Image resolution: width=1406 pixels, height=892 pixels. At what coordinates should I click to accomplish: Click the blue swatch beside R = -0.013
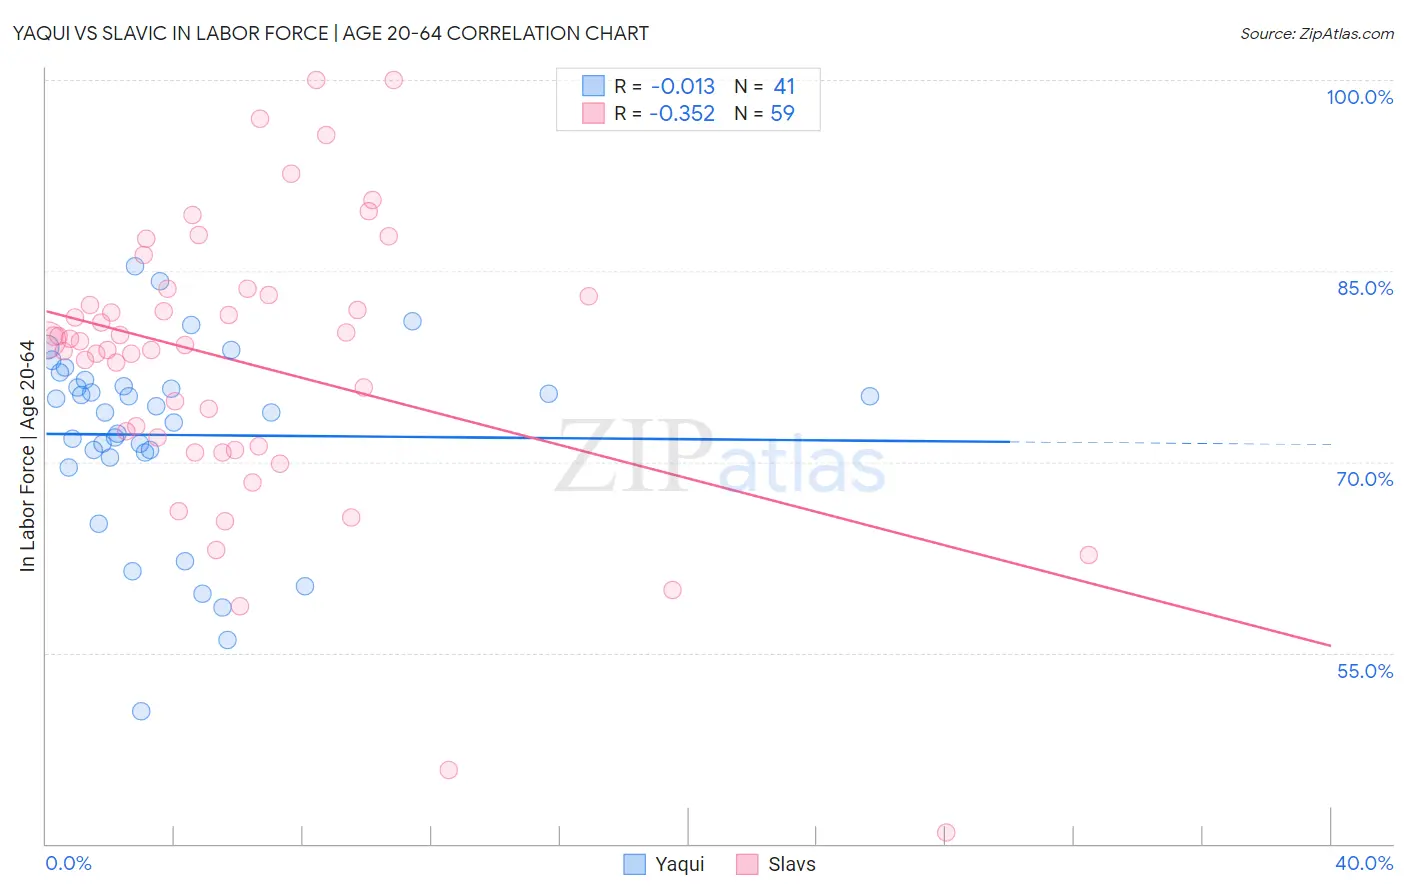point(593,86)
